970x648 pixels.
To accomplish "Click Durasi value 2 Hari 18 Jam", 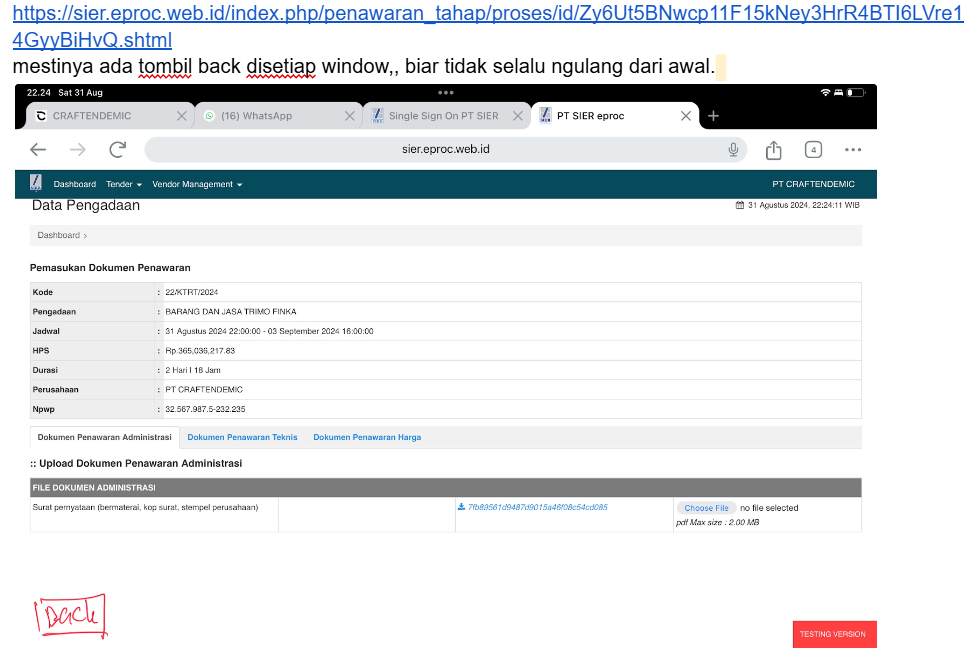I will [x=193, y=370].
